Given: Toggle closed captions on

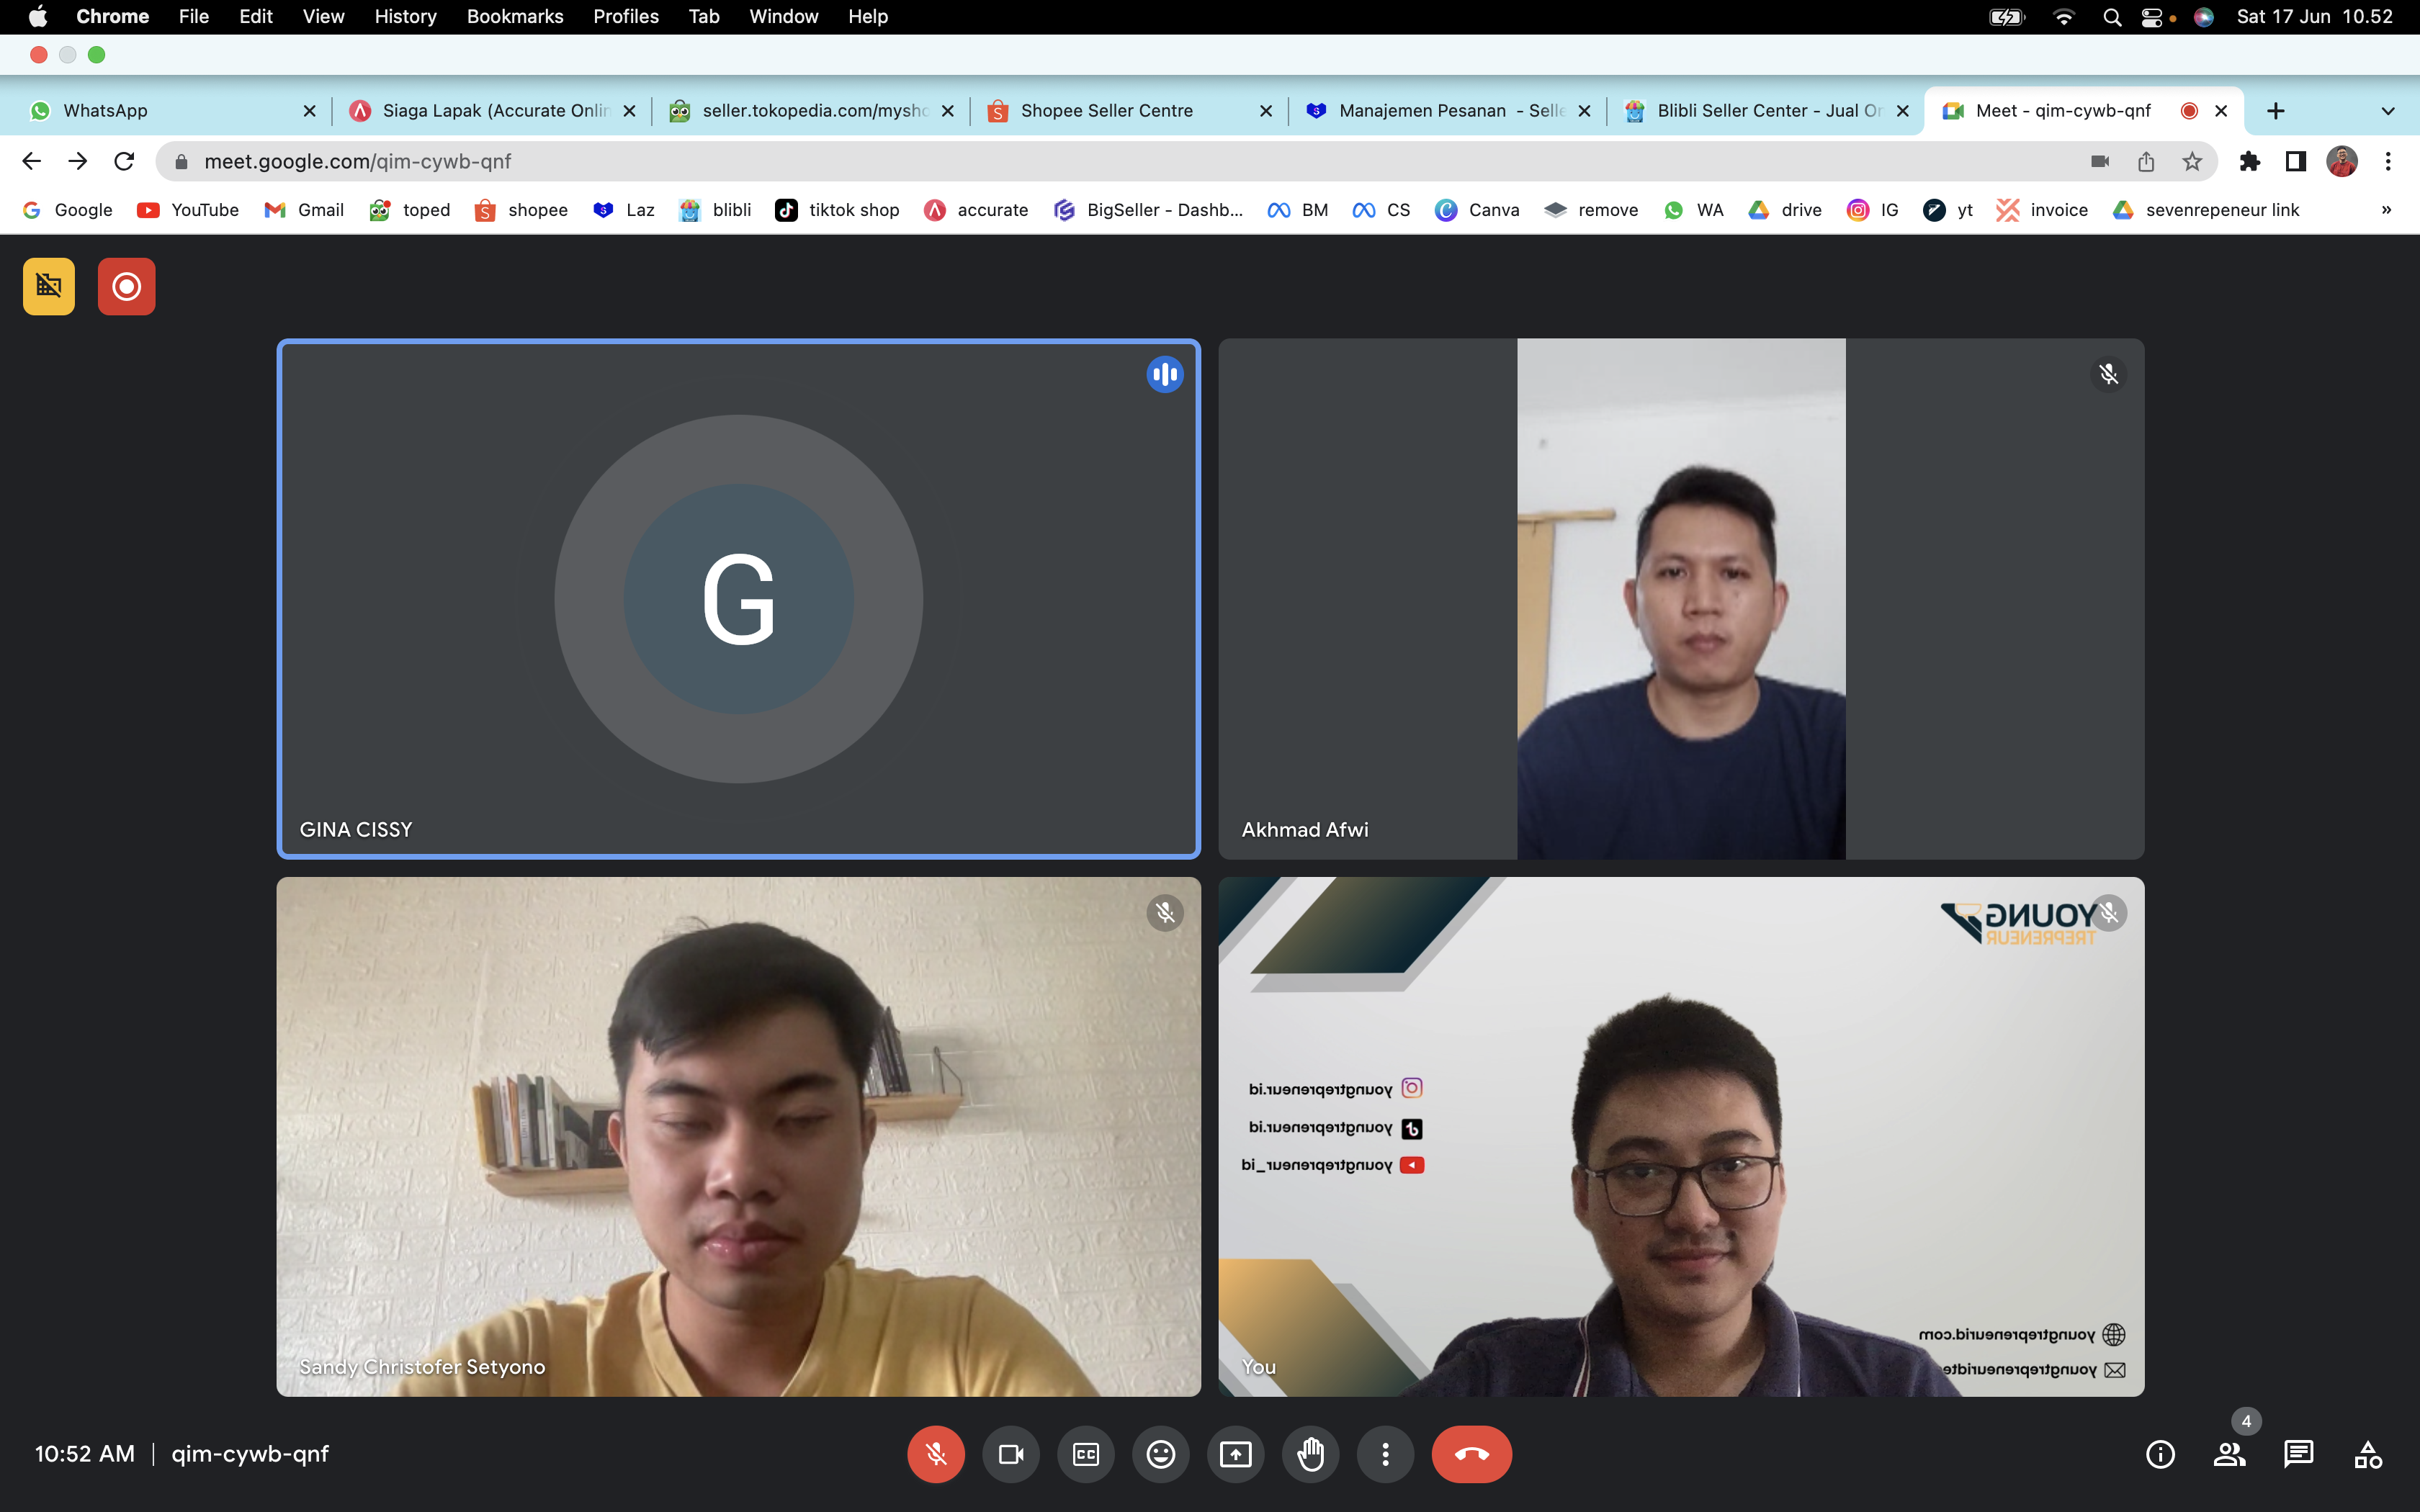Looking at the screenshot, I should [x=1085, y=1454].
